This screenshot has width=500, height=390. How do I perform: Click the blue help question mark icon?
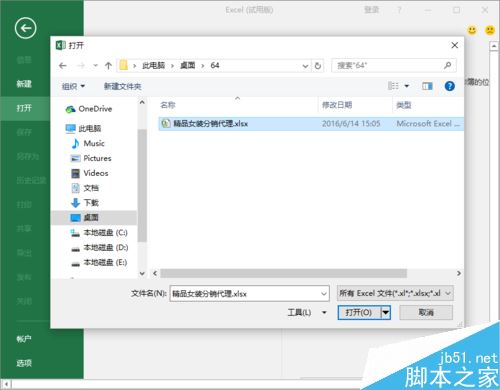[449, 86]
